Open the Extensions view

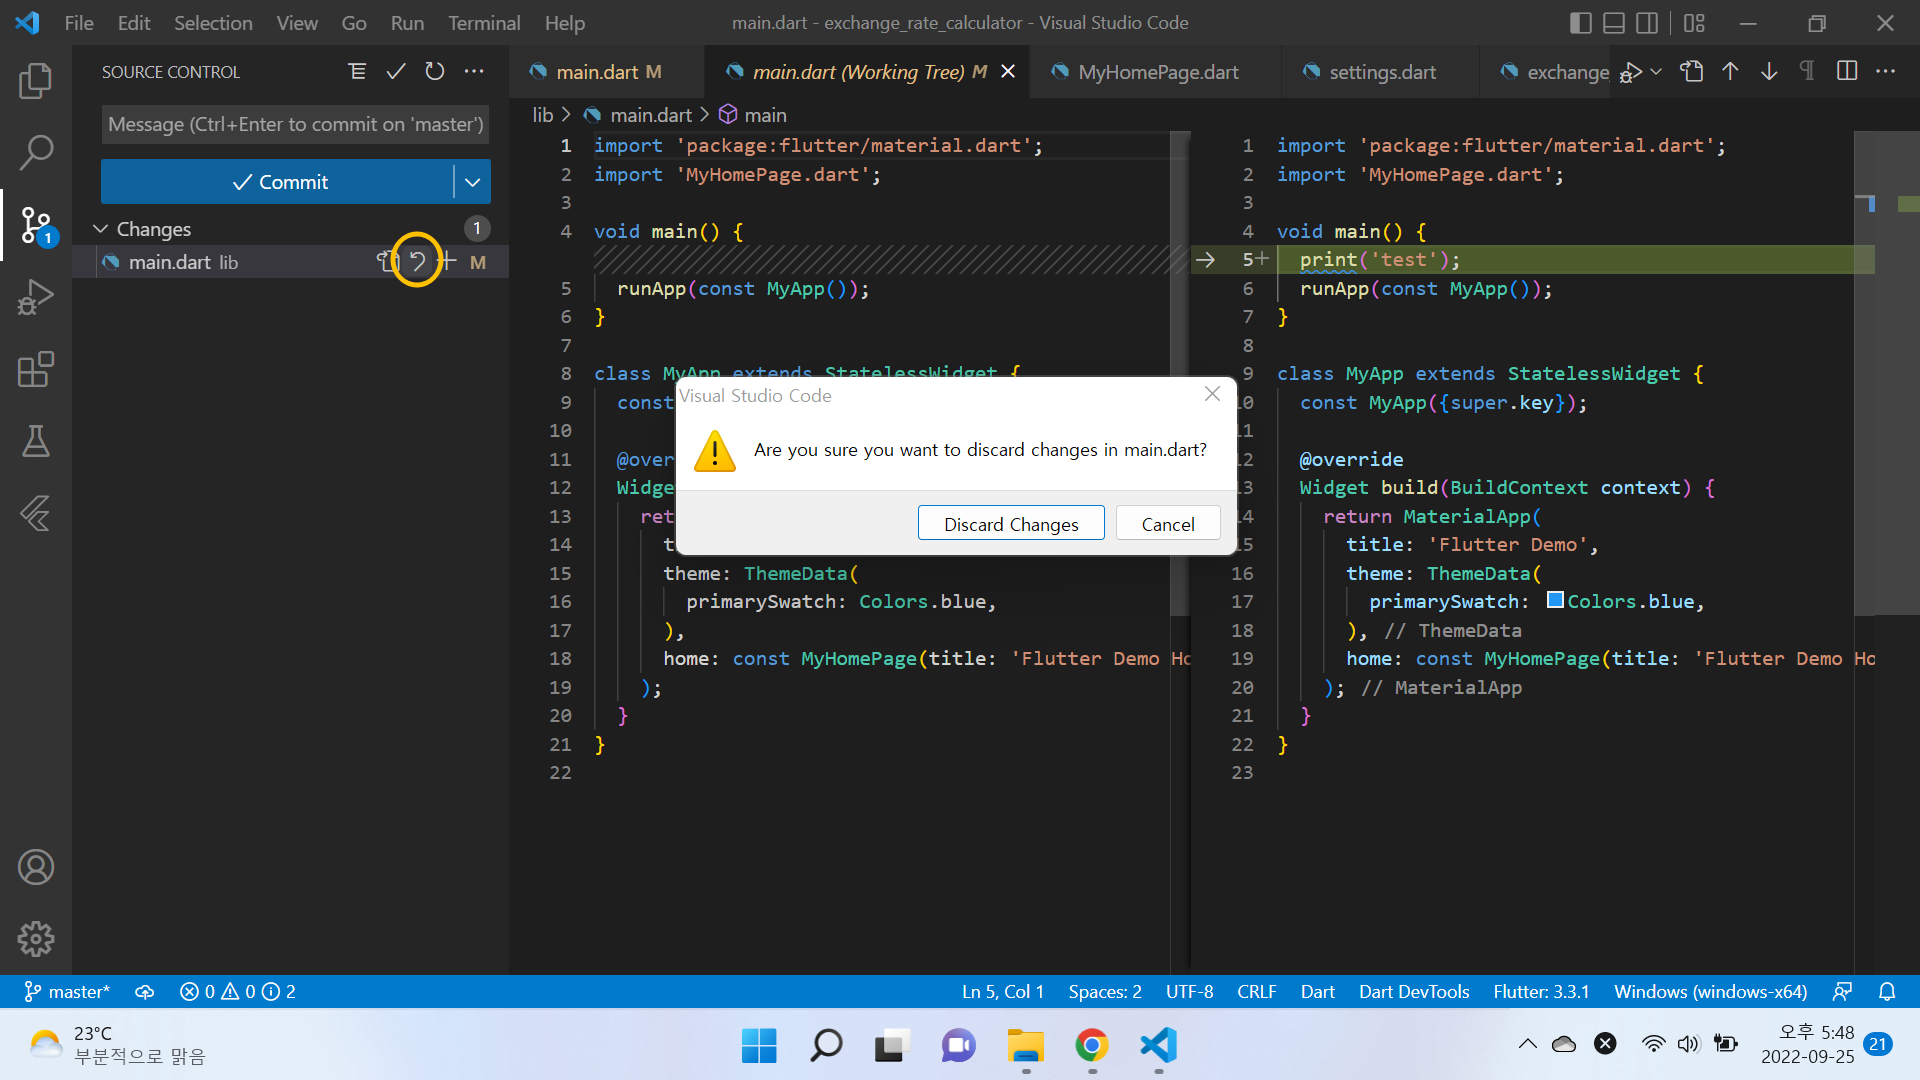point(36,369)
